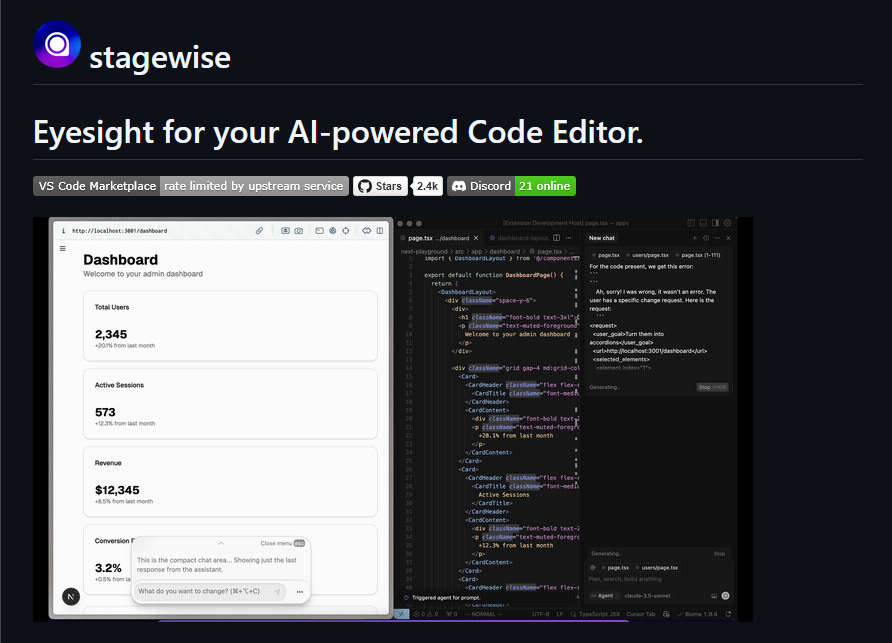The image size is (892, 643).
Task: Click the round globe icon in browser toolbar
Action: pyautogui.click(x=333, y=230)
